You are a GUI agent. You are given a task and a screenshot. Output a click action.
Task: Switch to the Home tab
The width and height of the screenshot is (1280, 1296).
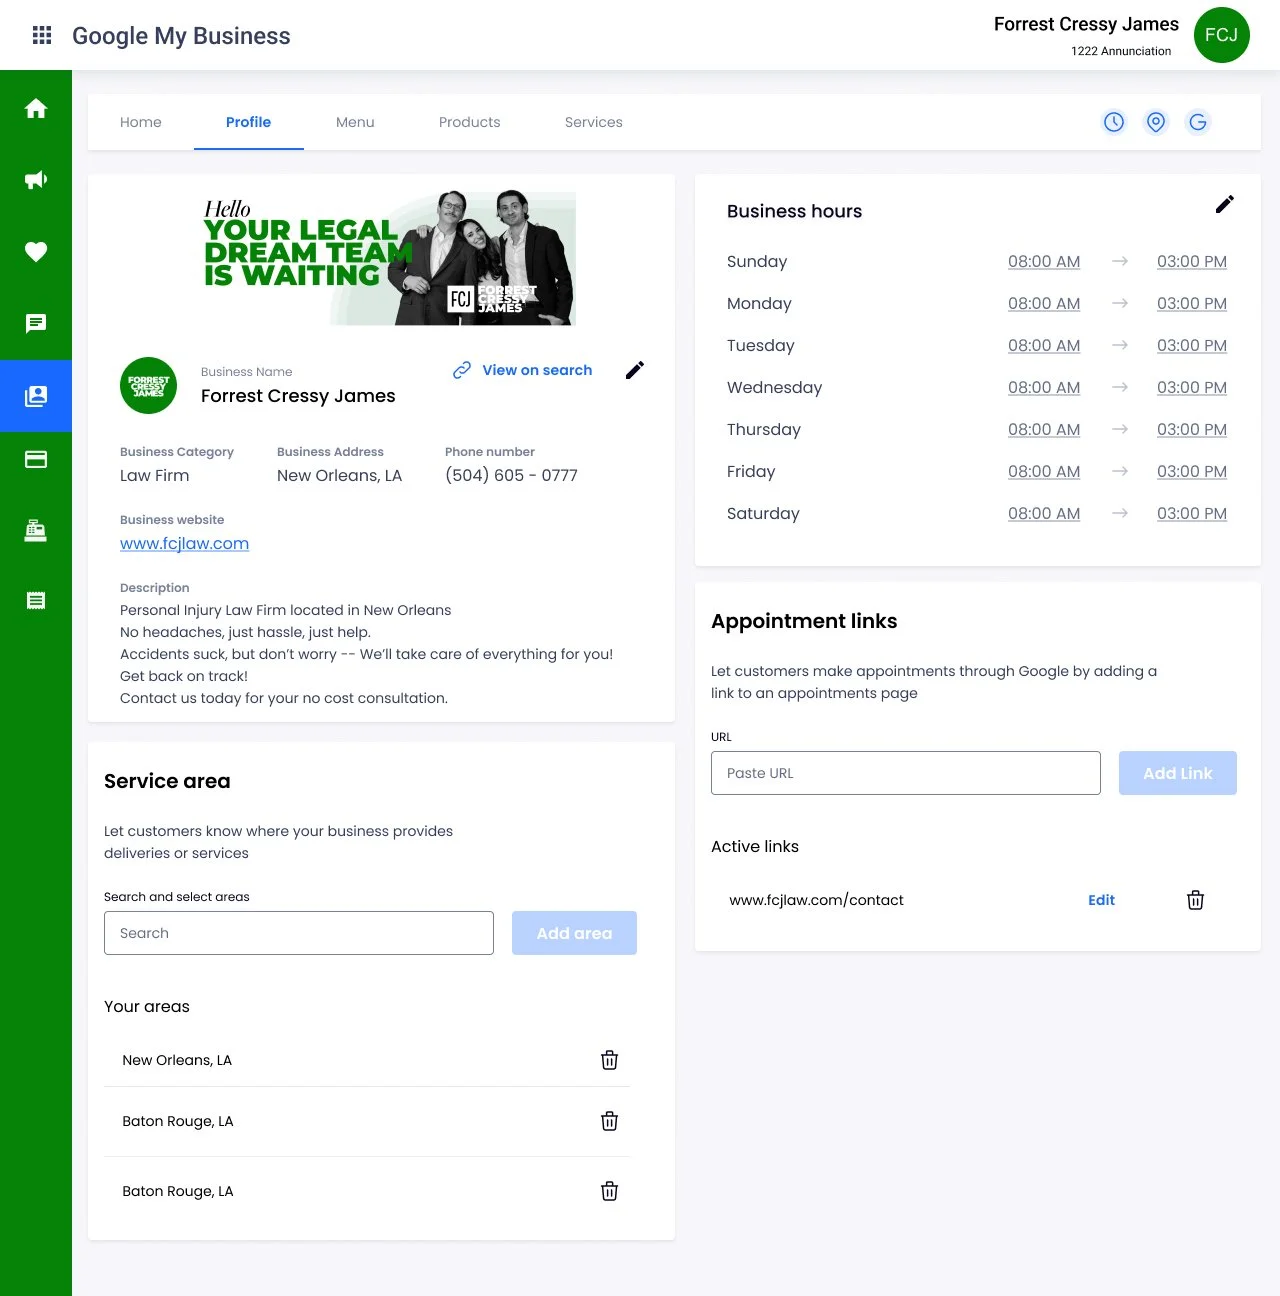141,122
